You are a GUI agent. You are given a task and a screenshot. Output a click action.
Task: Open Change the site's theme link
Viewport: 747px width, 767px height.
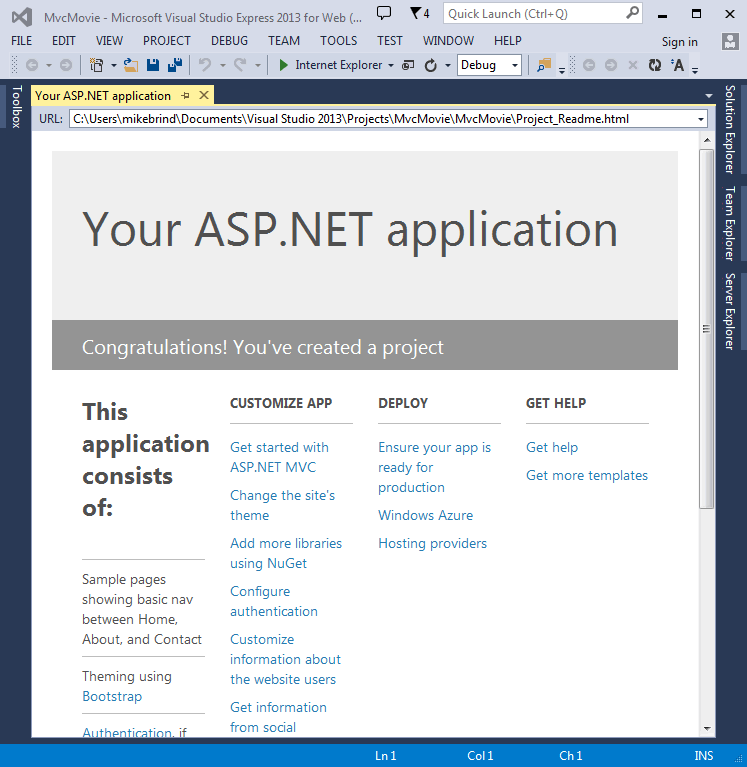click(x=282, y=505)
